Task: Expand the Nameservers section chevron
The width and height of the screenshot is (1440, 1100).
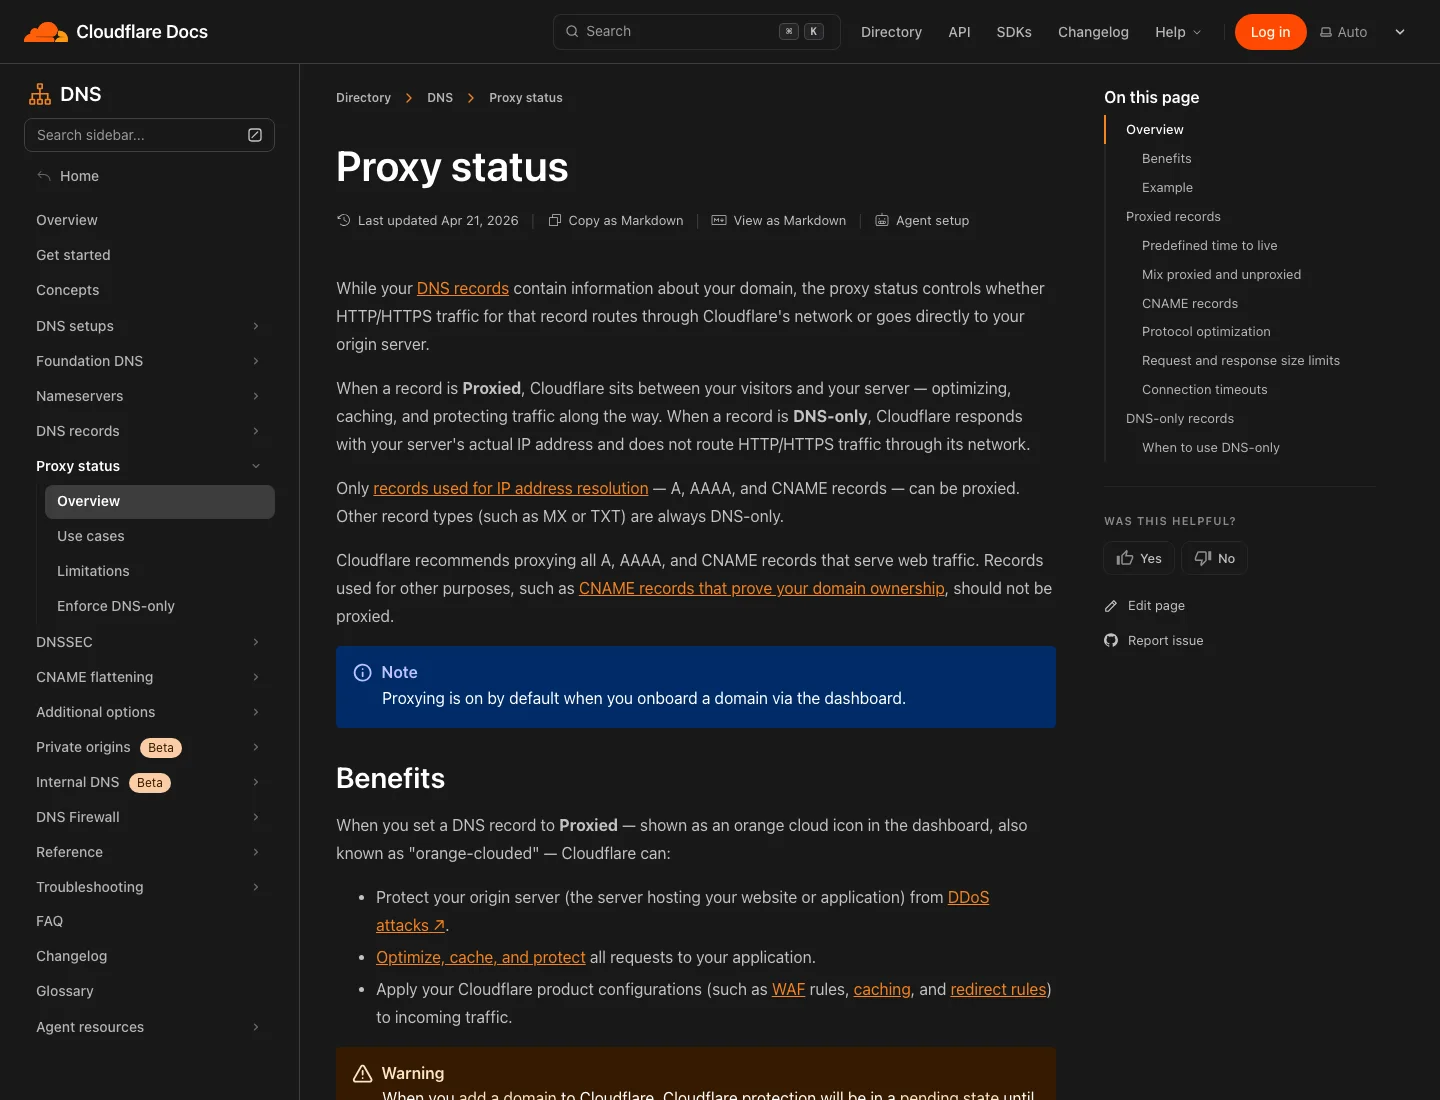Action: (x=256, y=396)
